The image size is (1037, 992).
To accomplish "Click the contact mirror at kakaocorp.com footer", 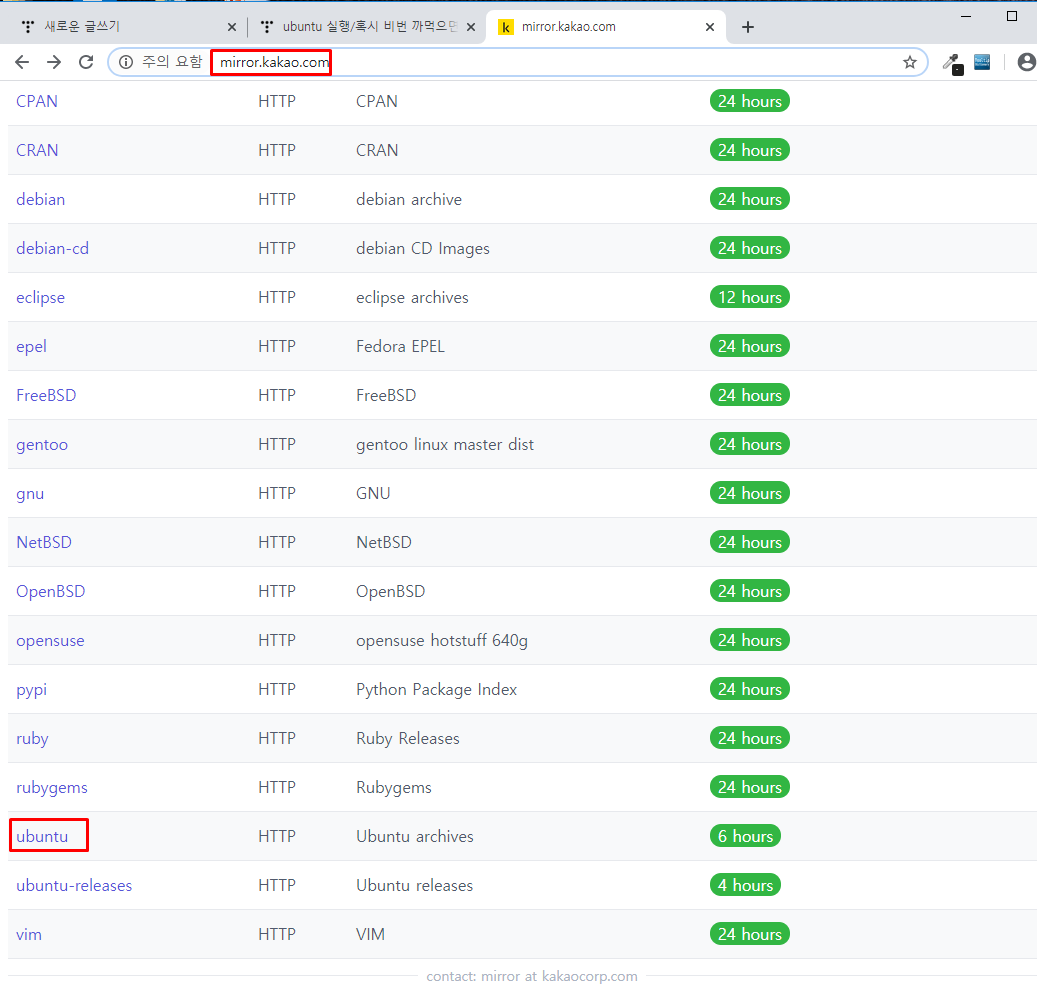I will tap(532, 976).
